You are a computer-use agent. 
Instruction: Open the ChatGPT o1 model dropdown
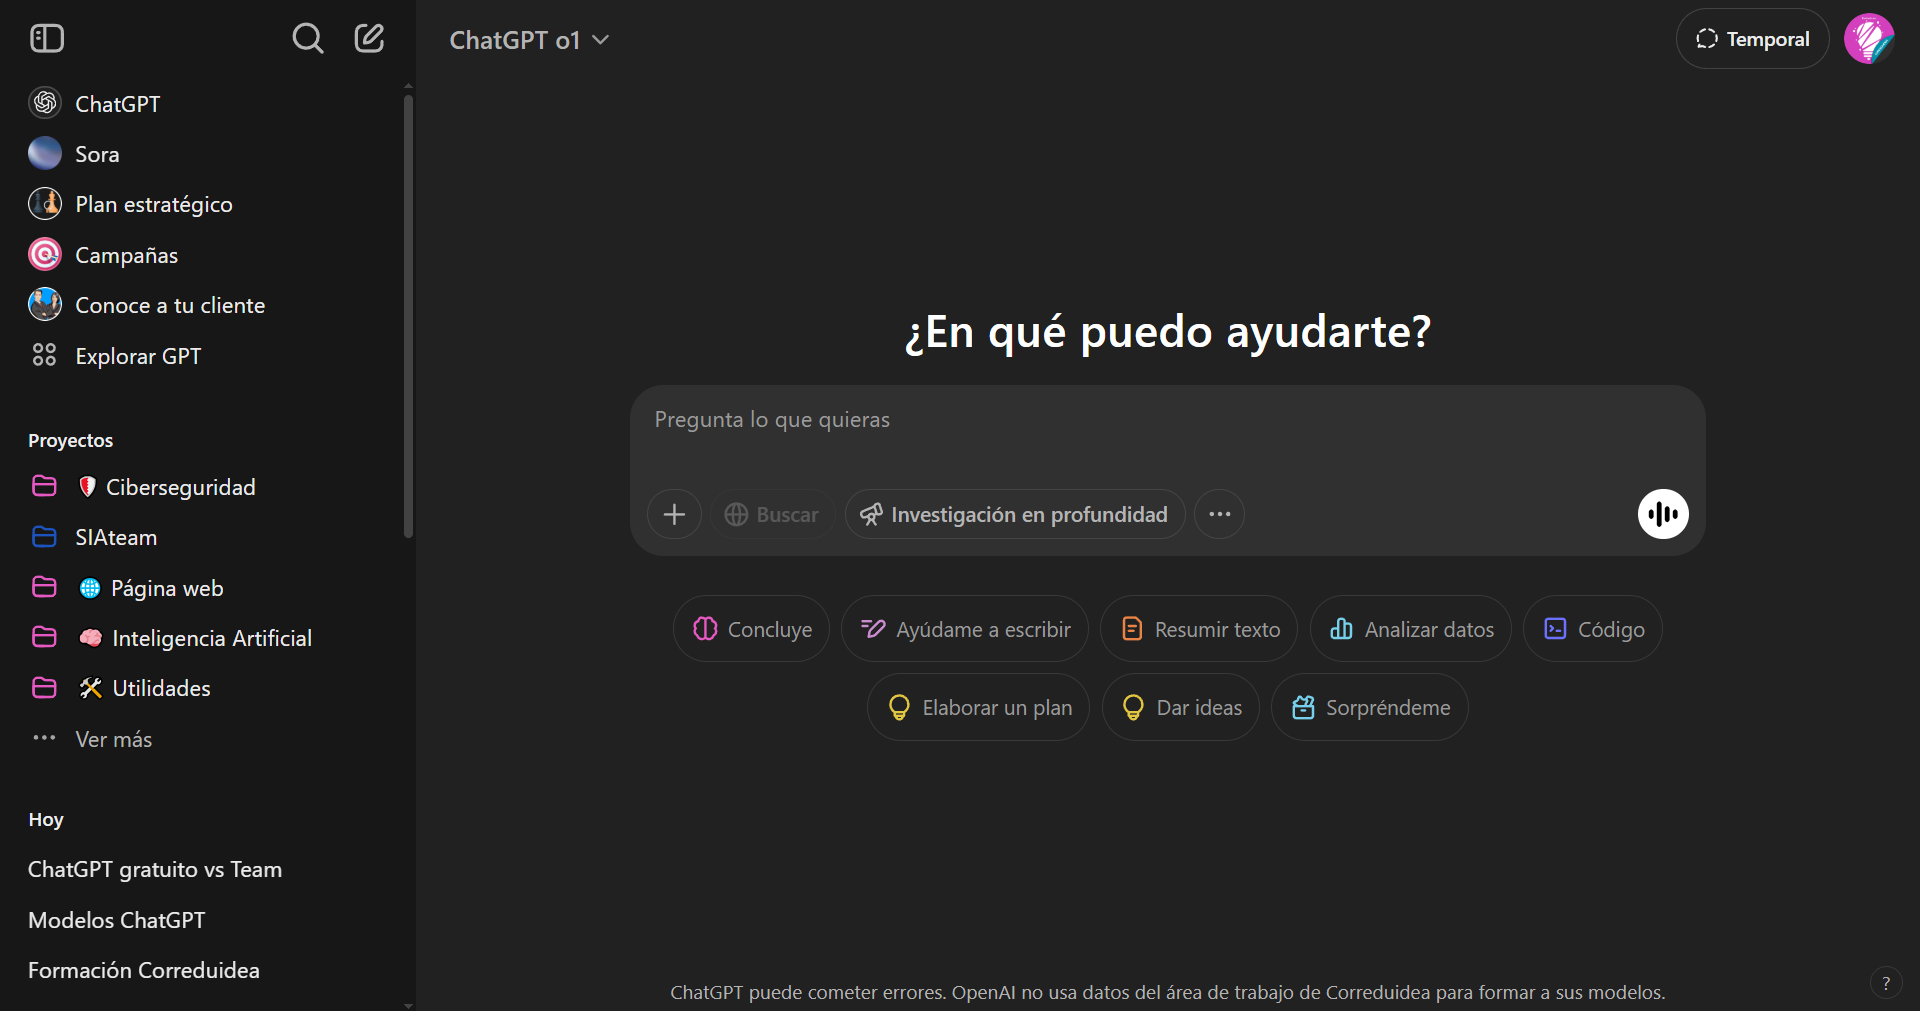pos(529,40)
